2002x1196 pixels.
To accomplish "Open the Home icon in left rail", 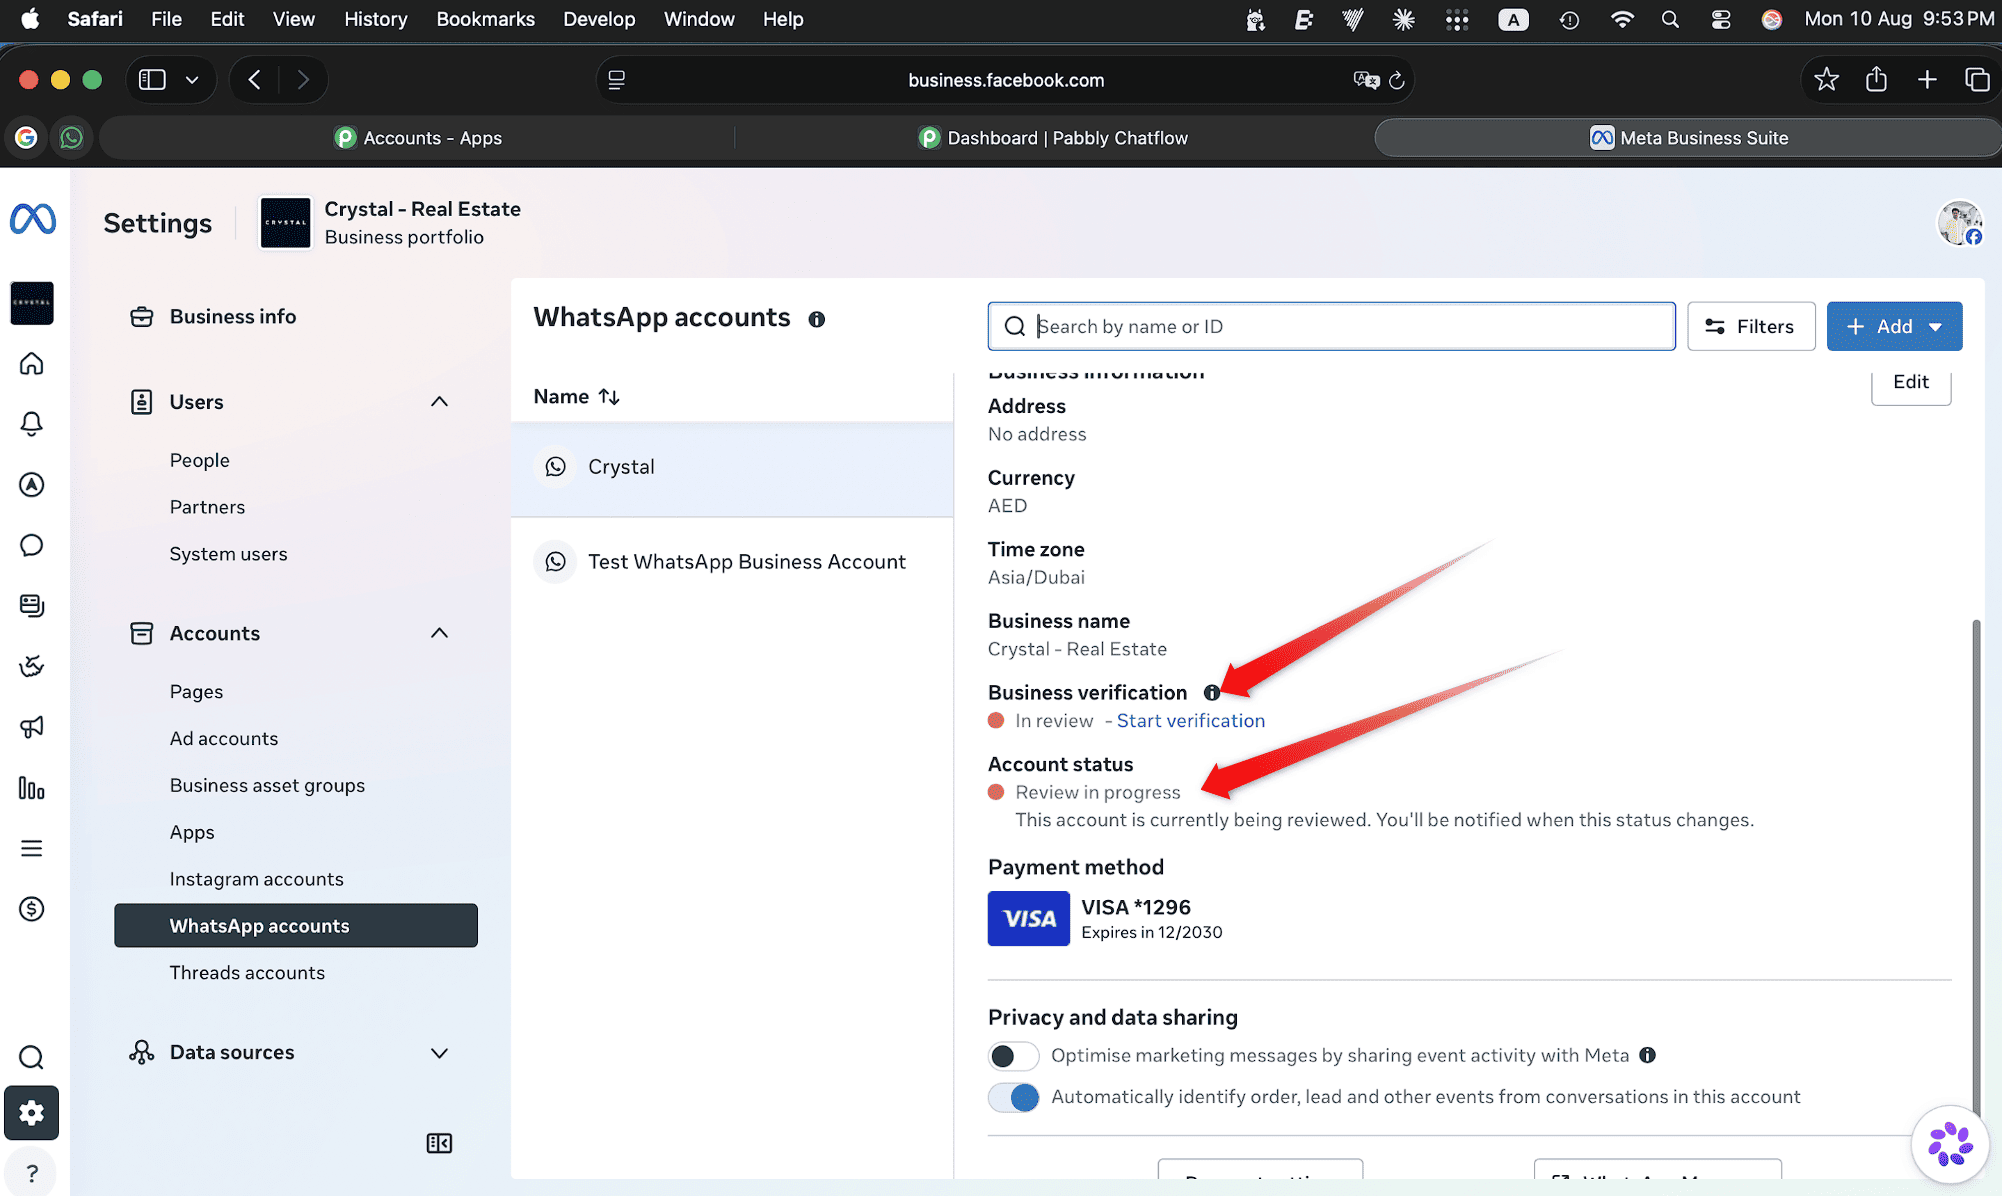I will click(x=32, y=364).
